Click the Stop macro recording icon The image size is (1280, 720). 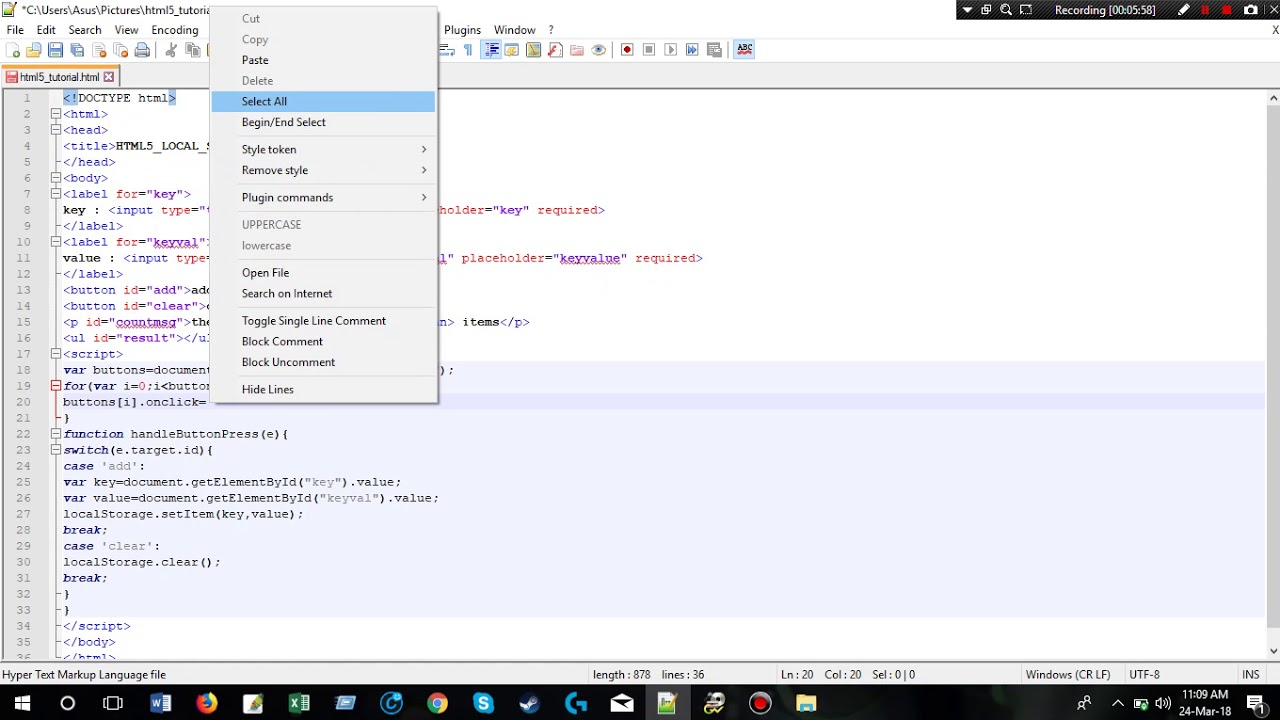coord(649,50)
